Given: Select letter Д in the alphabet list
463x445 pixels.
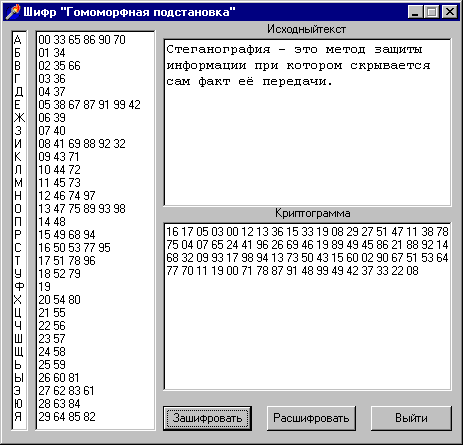Looking at the screenshot, I should [18, 92].
